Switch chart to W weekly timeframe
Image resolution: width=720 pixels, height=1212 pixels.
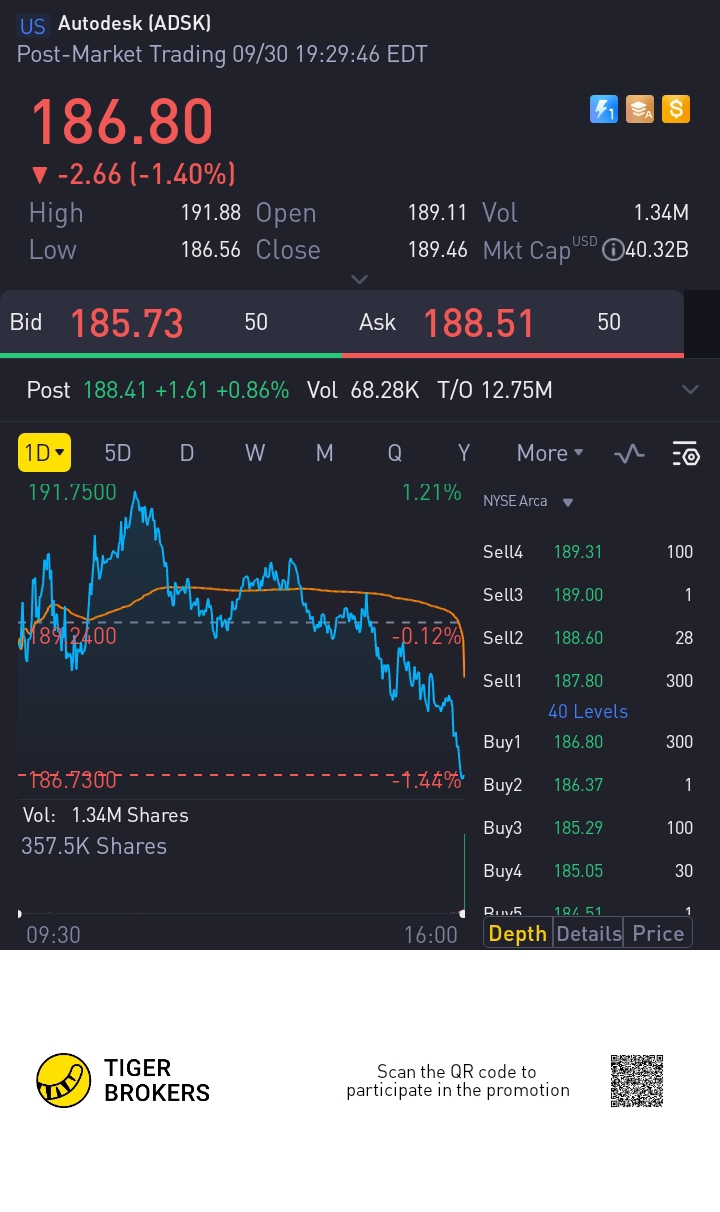(x=255, y=453)
